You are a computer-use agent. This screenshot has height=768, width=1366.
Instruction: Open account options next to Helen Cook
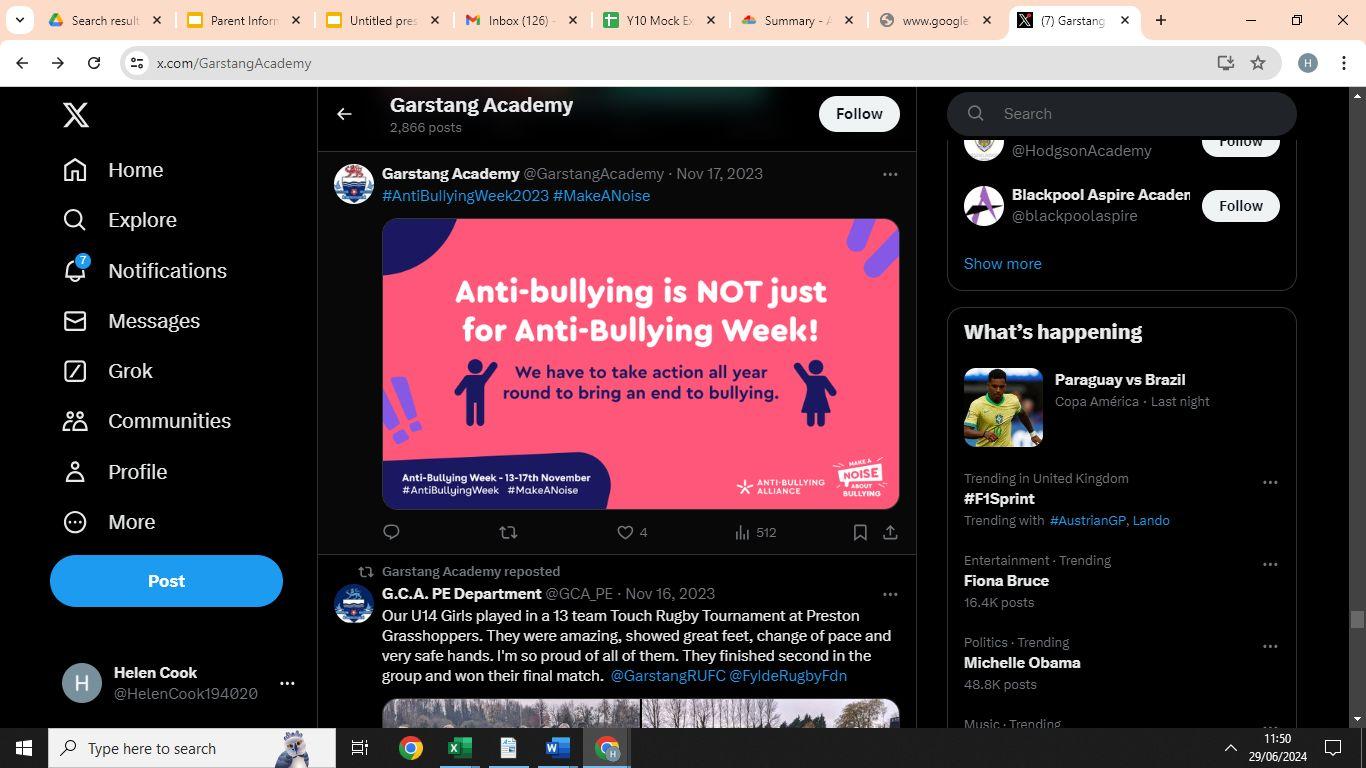287,683
